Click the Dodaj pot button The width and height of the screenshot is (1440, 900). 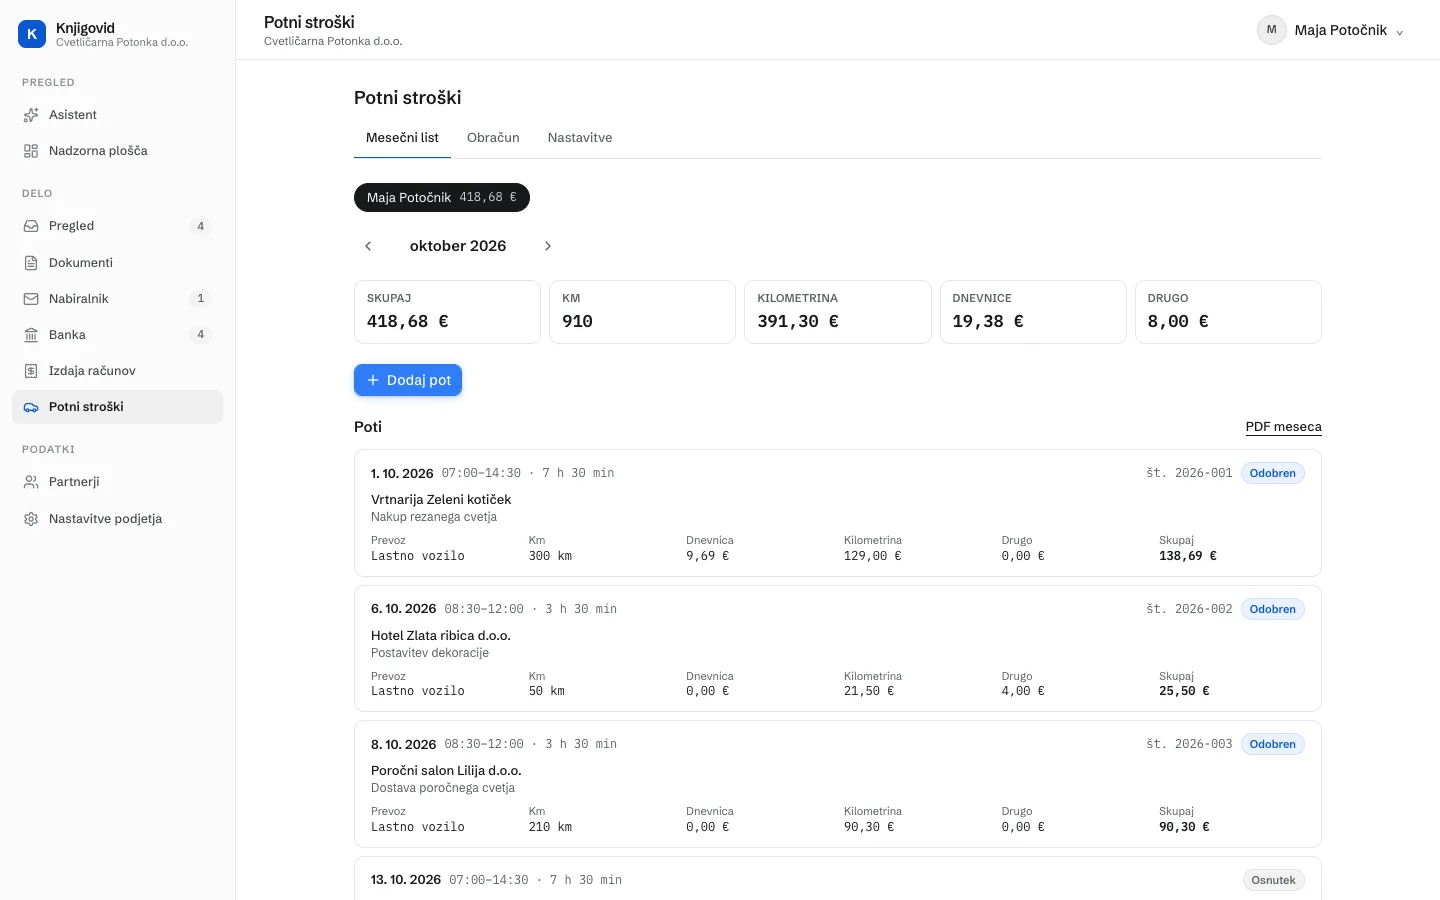408,380
